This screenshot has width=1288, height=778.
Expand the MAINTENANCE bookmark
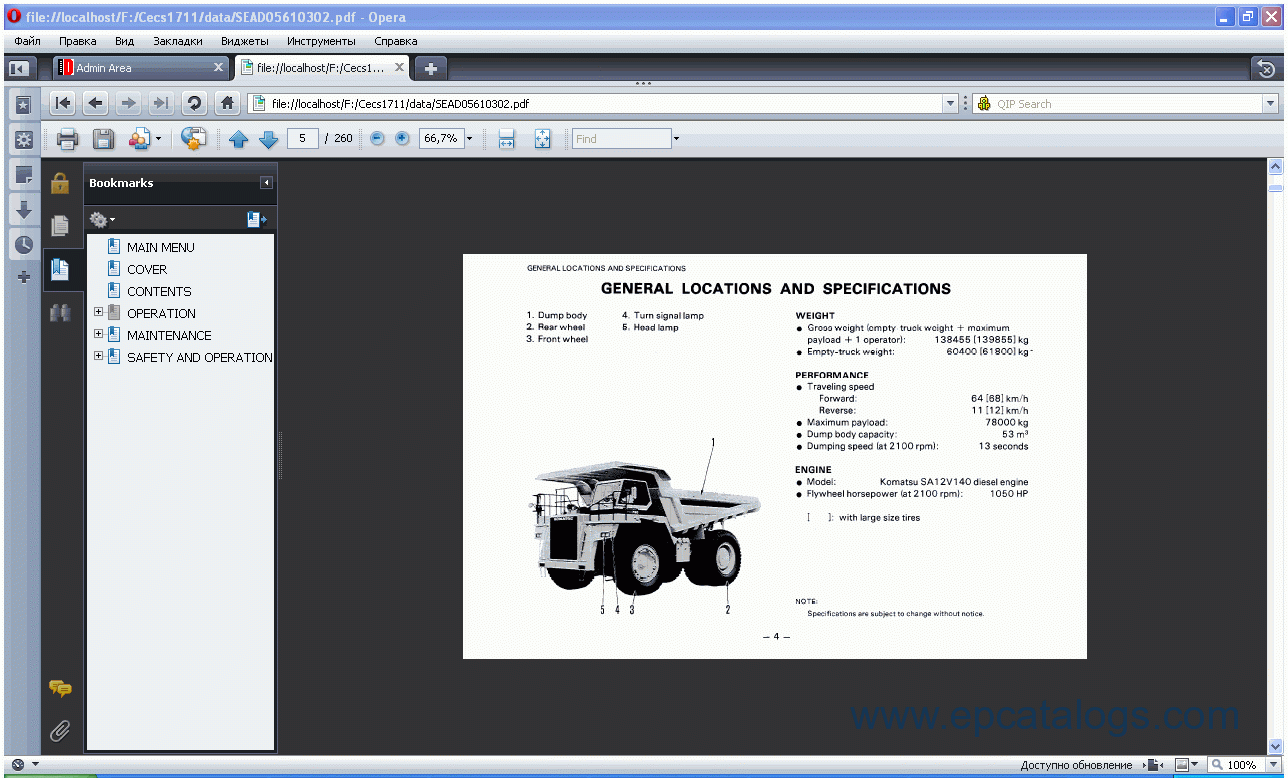tap(98, 335)
